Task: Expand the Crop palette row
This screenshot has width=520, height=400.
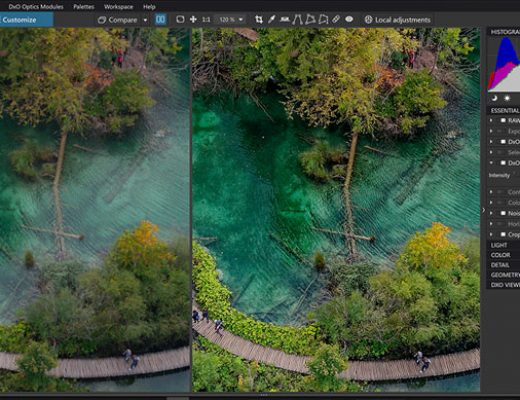Action: point(491,234)
